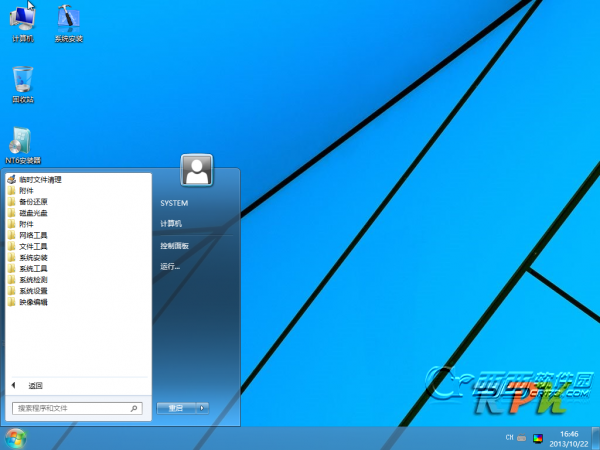
Task: Open the 运行... dialog
Action: tap(170, 266)
